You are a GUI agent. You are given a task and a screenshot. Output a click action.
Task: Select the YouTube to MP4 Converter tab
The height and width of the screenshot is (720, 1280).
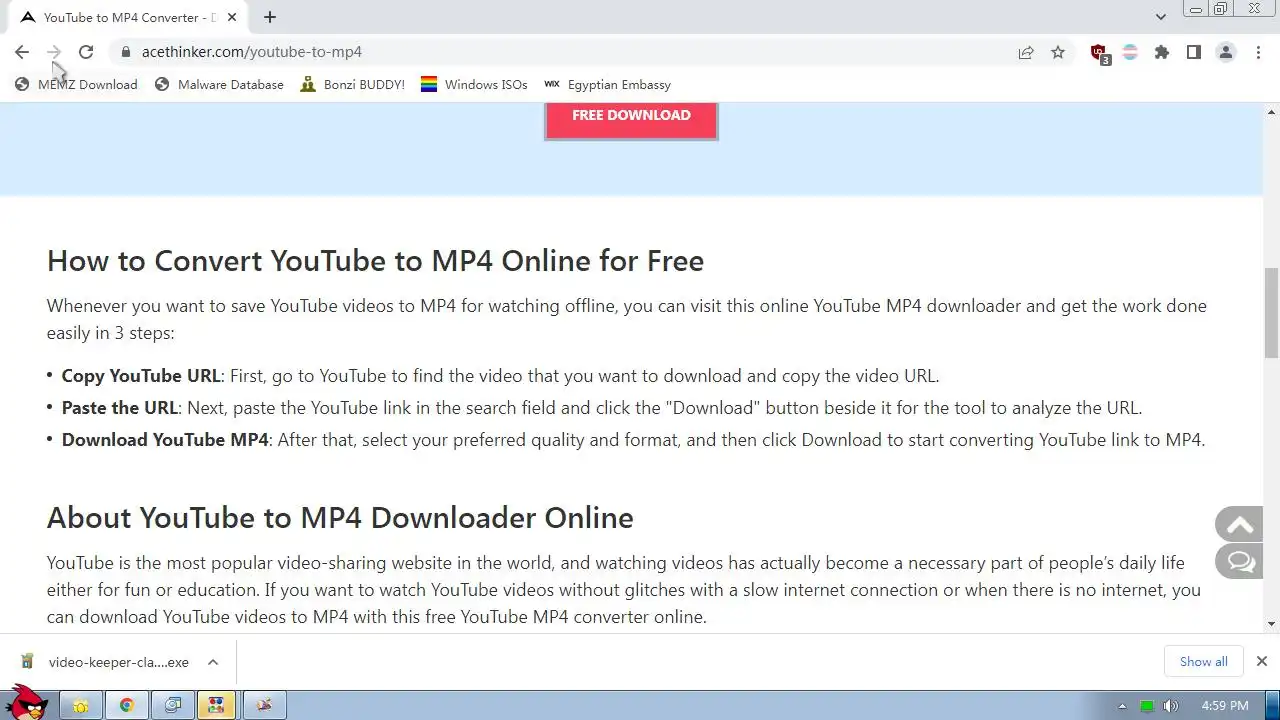127,17
